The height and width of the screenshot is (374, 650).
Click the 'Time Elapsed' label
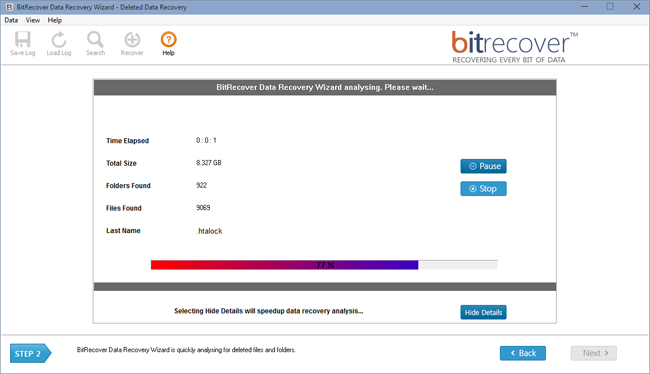[x=127, y=141]
